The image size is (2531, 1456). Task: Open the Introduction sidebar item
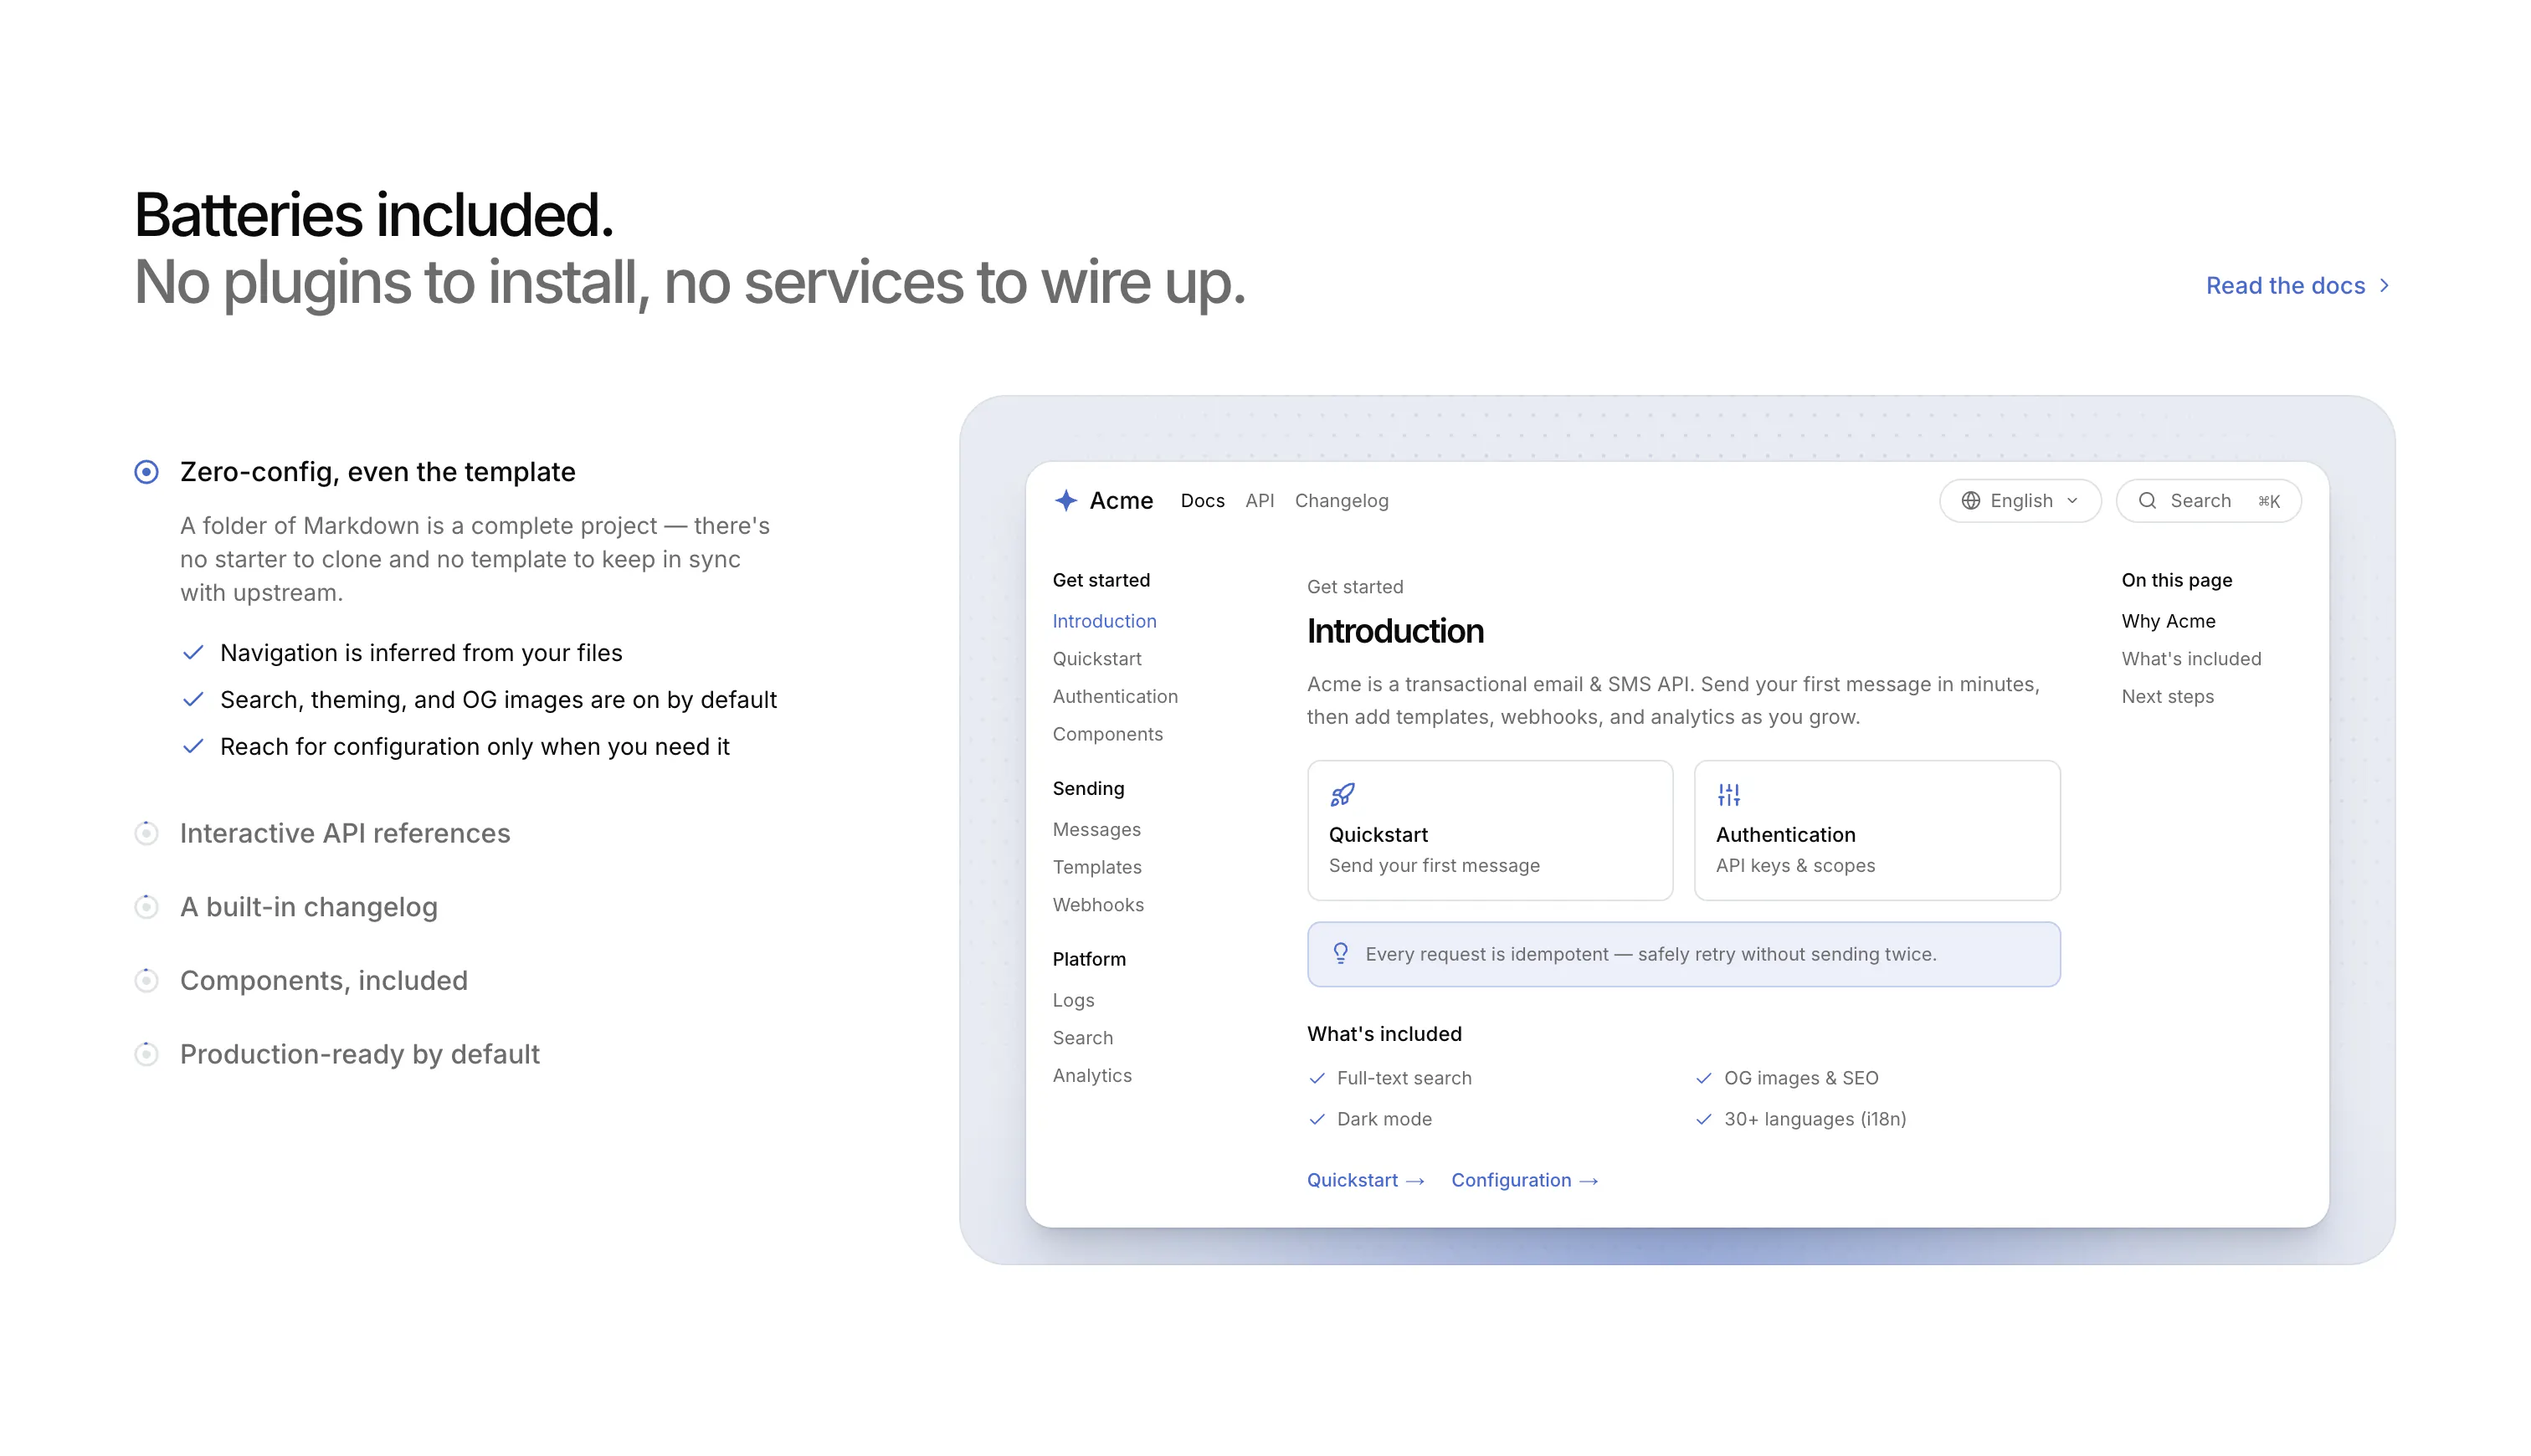(x=1104, y=621)
